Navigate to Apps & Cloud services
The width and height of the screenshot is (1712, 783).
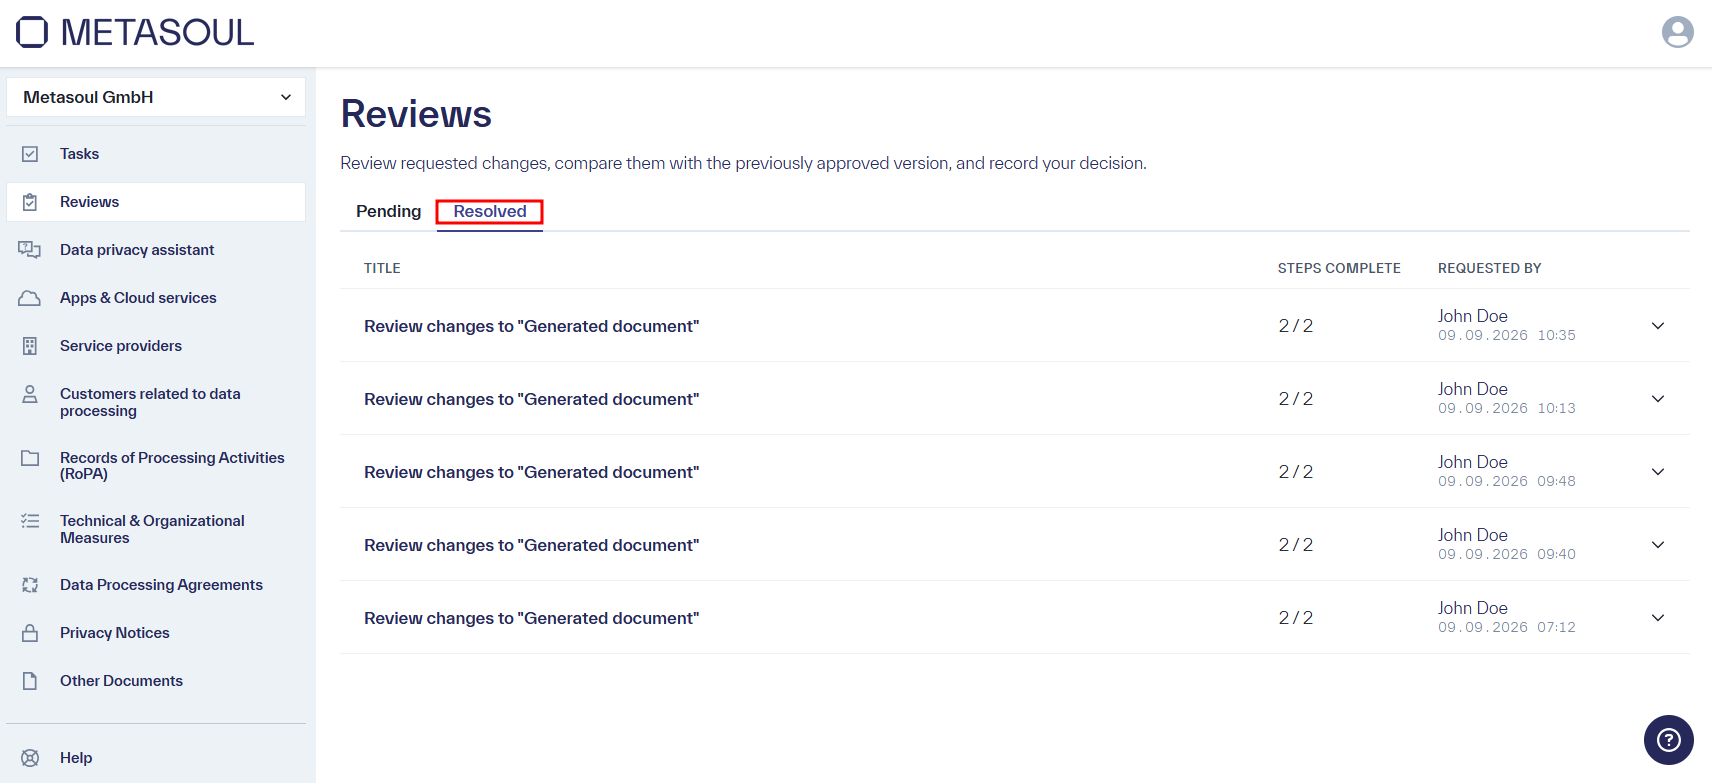156,298
